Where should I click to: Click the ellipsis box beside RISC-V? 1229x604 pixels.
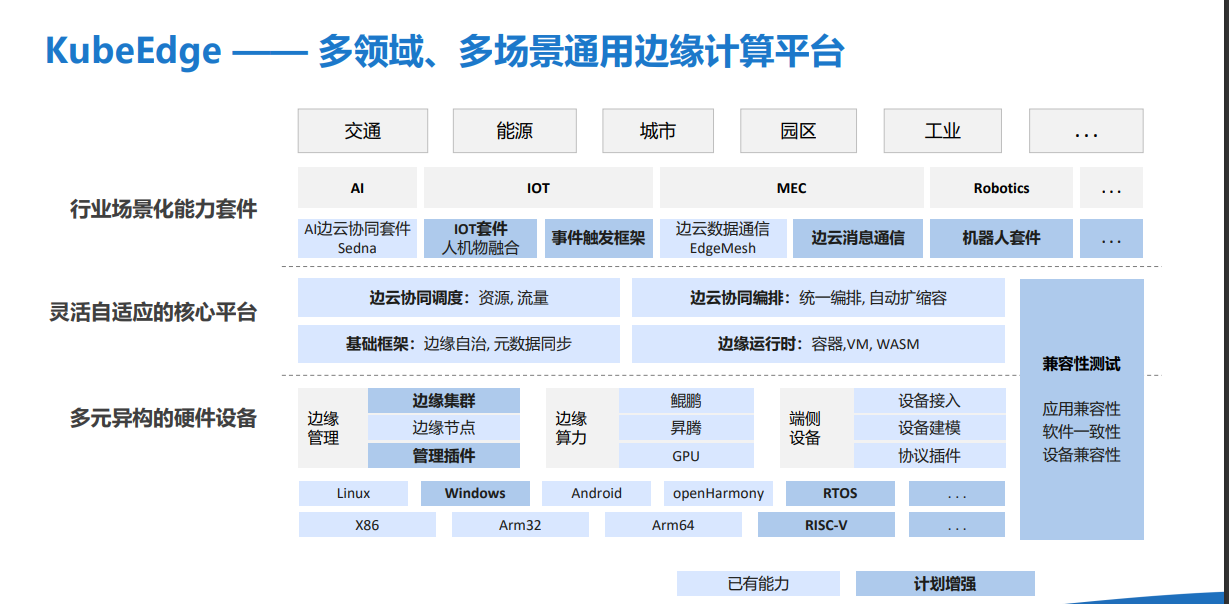click(x=957, y=524)
